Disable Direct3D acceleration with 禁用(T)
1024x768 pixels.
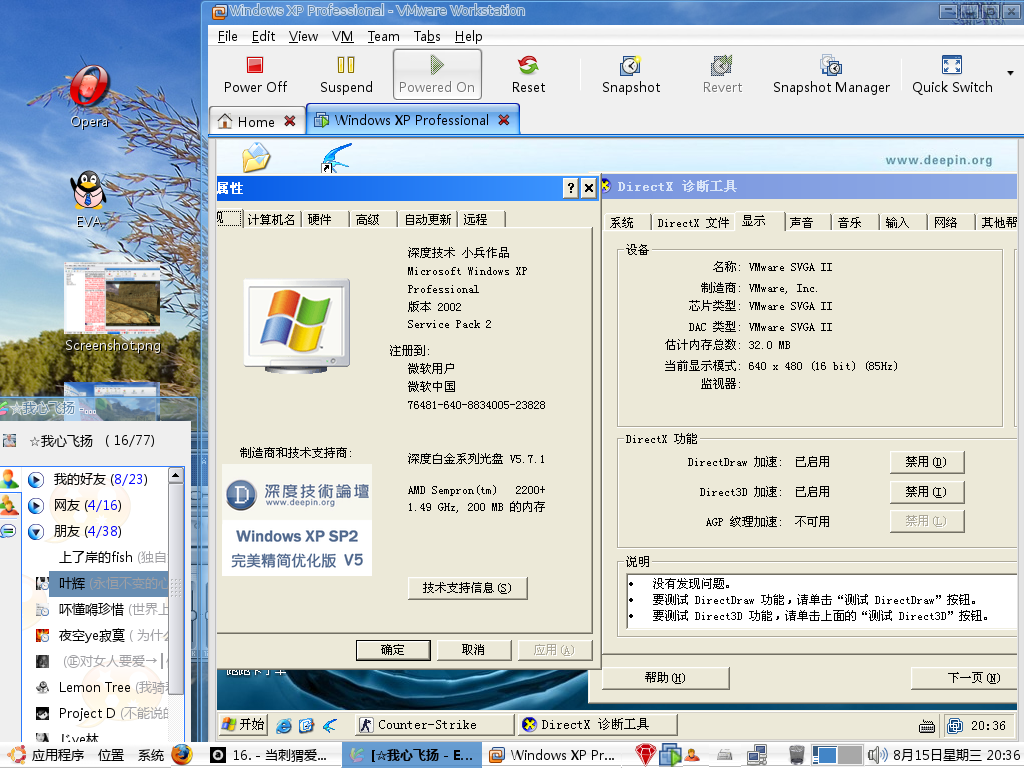[926, 492]
